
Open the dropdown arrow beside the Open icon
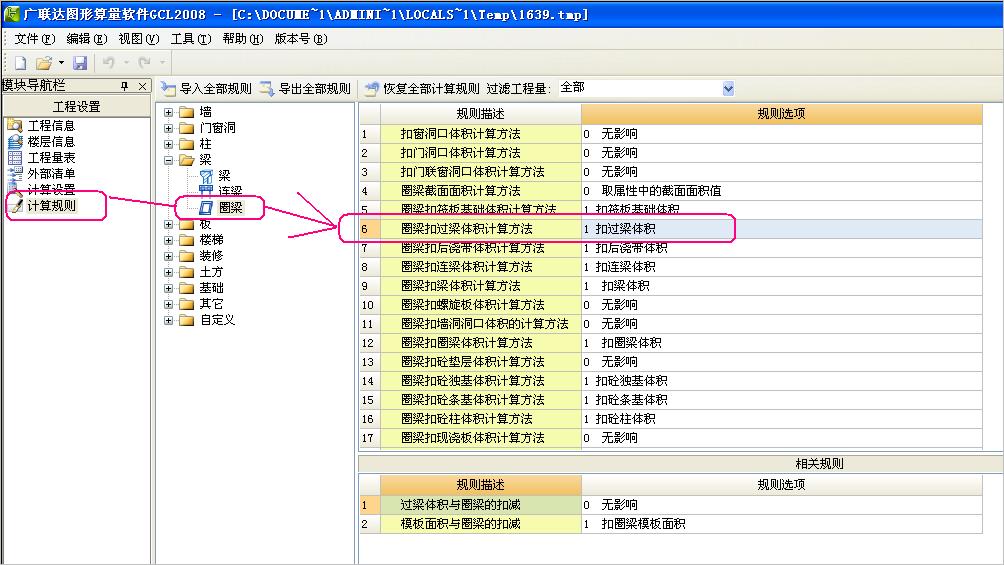61,63
